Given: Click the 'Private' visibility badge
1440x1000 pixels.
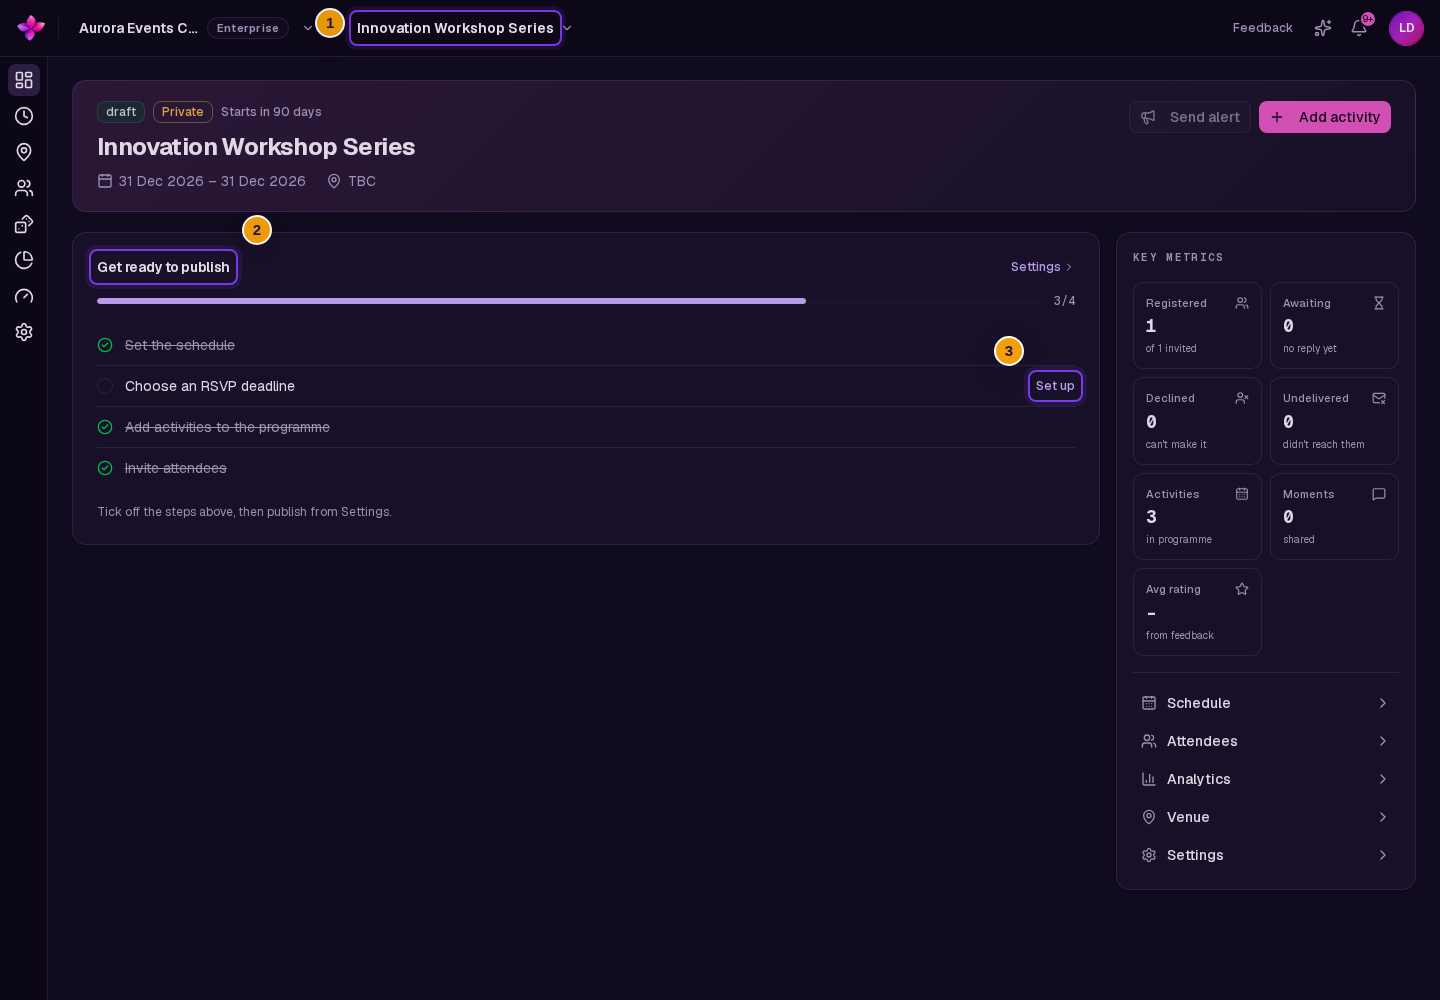Looking at the screenshot, I should click(183, 112).
